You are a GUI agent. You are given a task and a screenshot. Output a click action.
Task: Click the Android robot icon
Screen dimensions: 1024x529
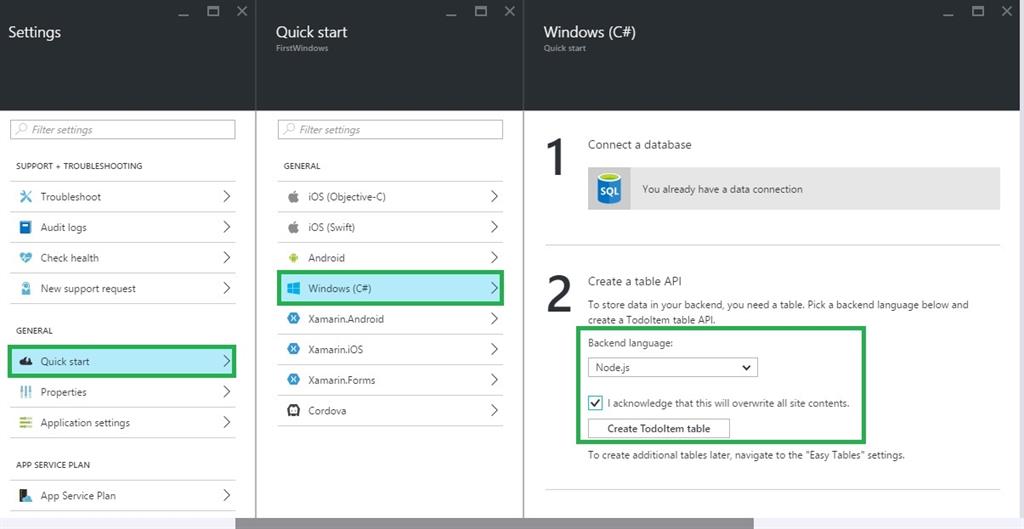[x=294, y=258]
